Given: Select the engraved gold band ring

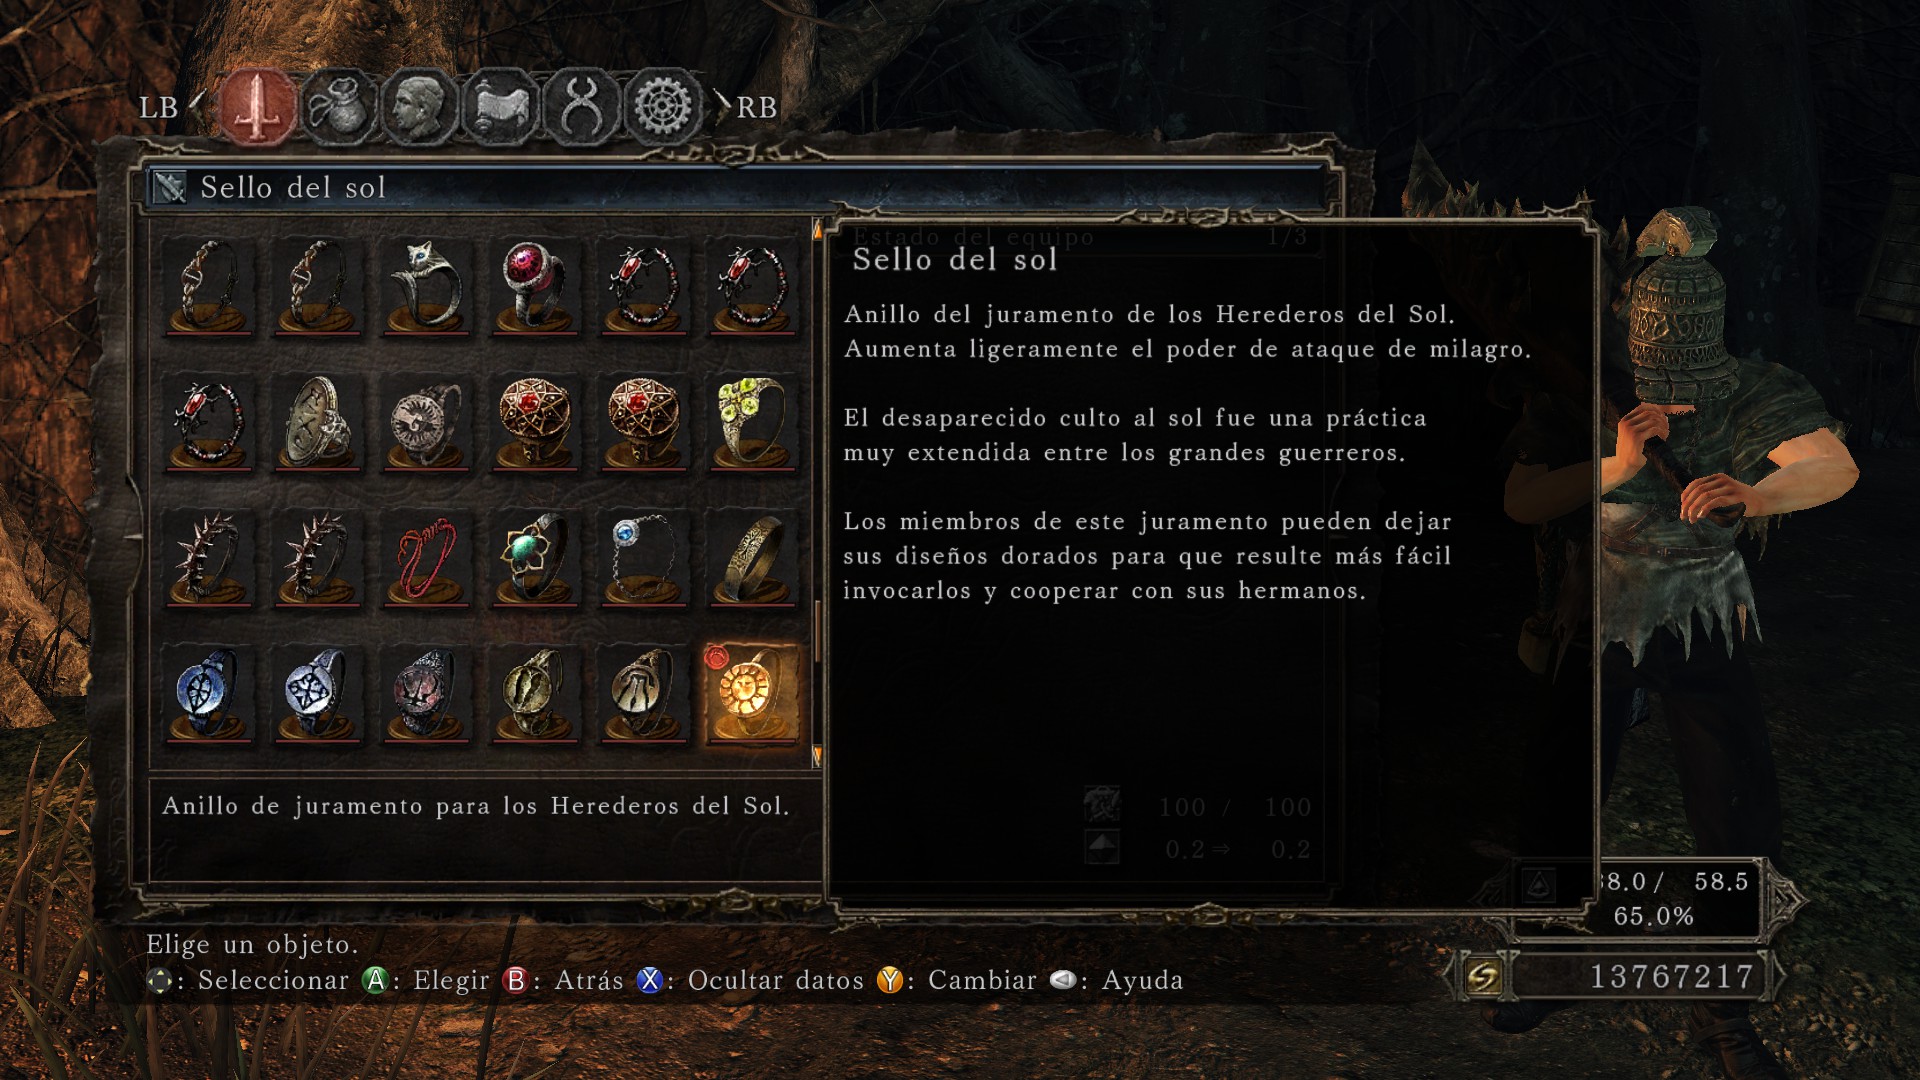Looking at the screenshot, I should point(752,558).
